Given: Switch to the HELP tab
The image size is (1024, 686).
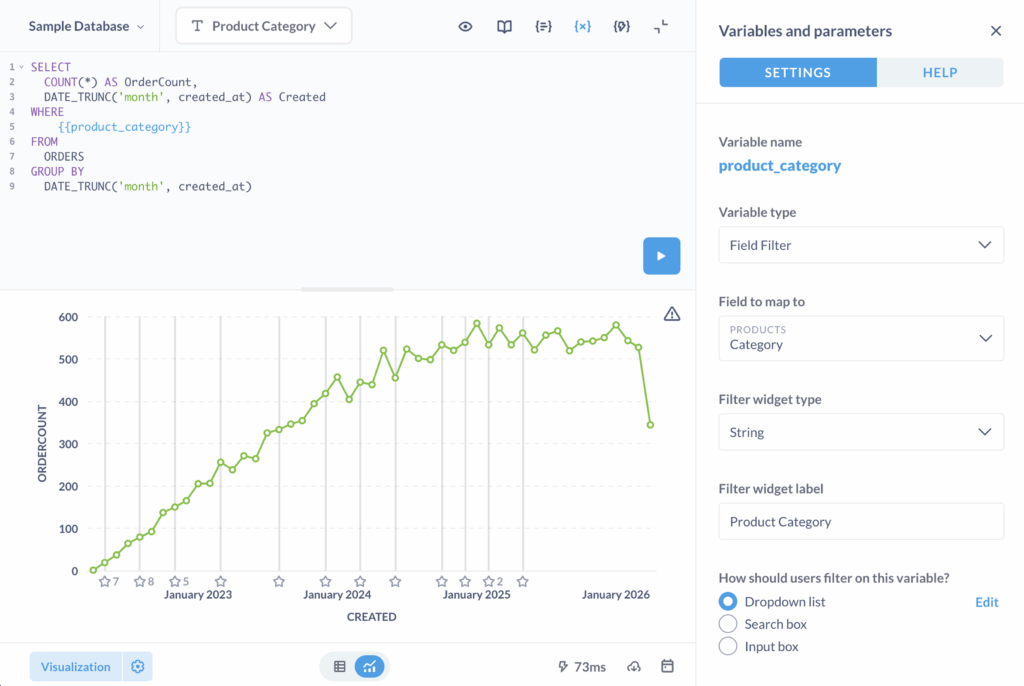Looking at the screenshot, I should coord(939,72).
